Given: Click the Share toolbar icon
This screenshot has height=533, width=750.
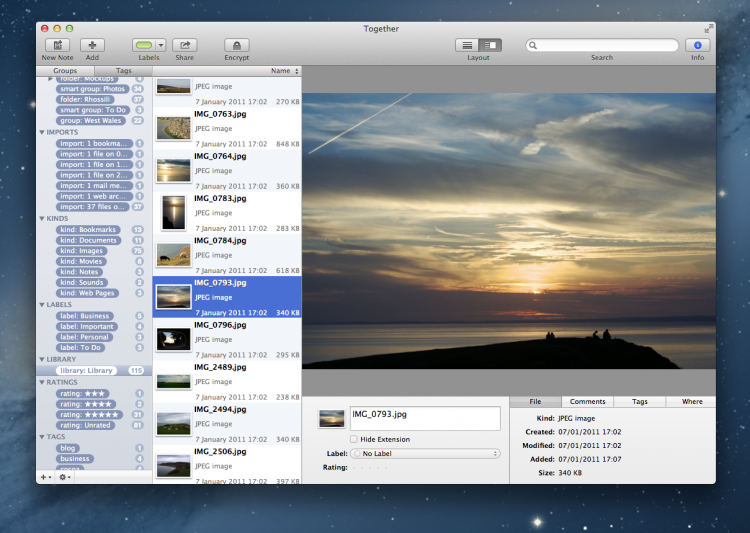Looking at the screenshot, I should [x=184, y=45].
